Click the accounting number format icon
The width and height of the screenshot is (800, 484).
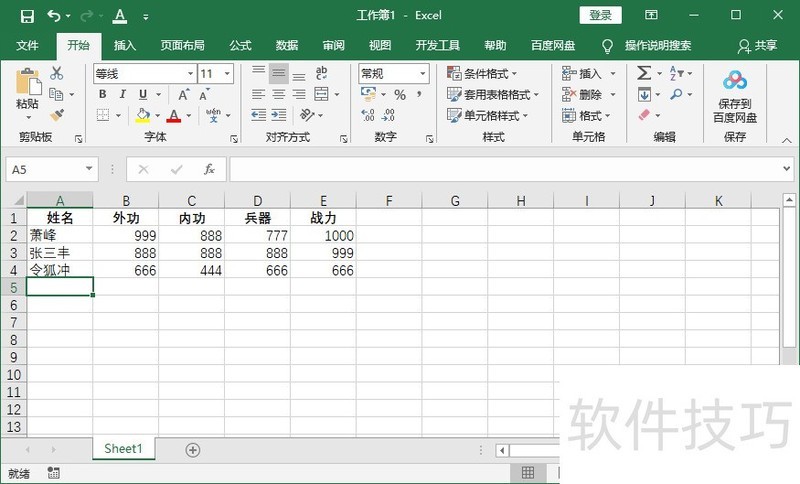(x=368, y=94)
